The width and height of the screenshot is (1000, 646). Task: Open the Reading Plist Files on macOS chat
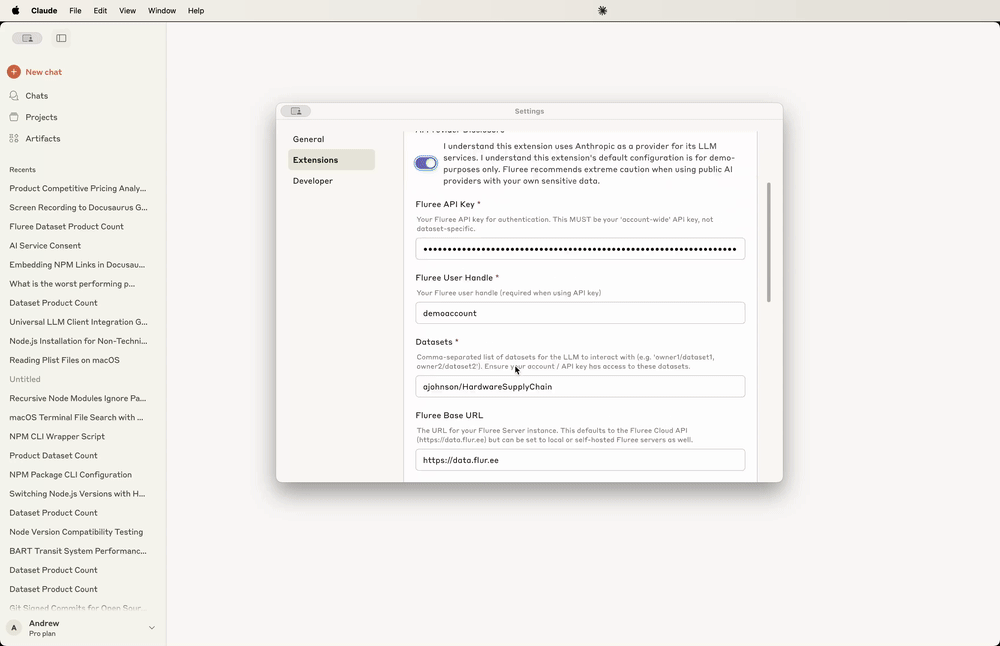point(64,360)
